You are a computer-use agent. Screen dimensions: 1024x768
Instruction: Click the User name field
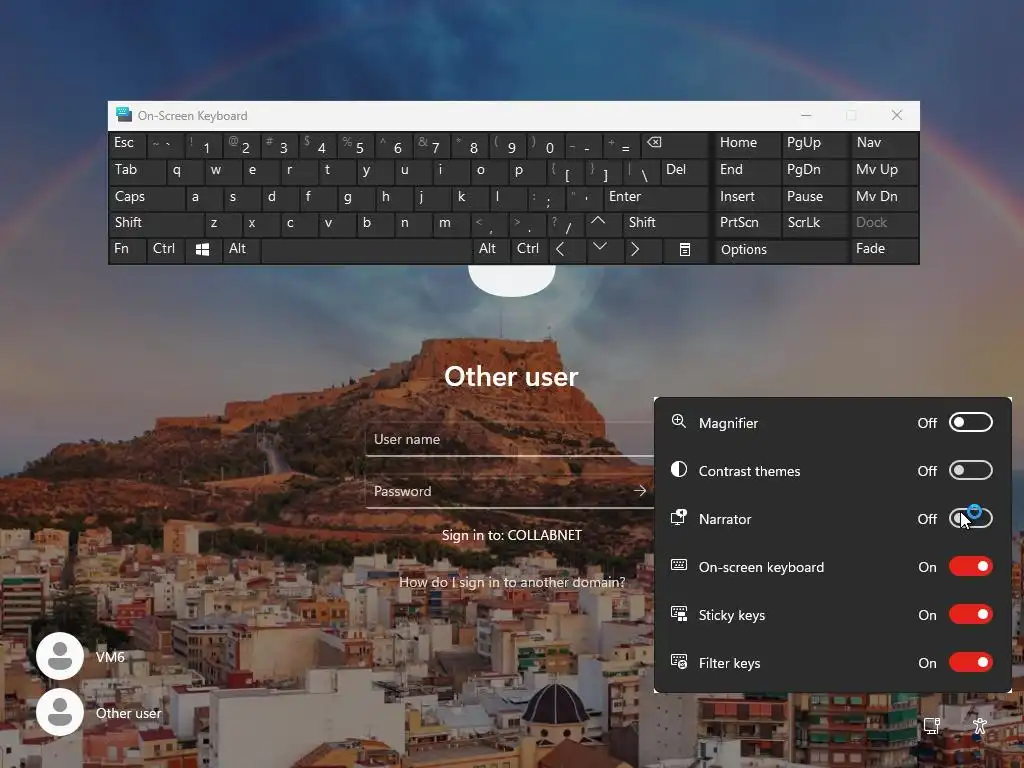(x=509, y=440)
